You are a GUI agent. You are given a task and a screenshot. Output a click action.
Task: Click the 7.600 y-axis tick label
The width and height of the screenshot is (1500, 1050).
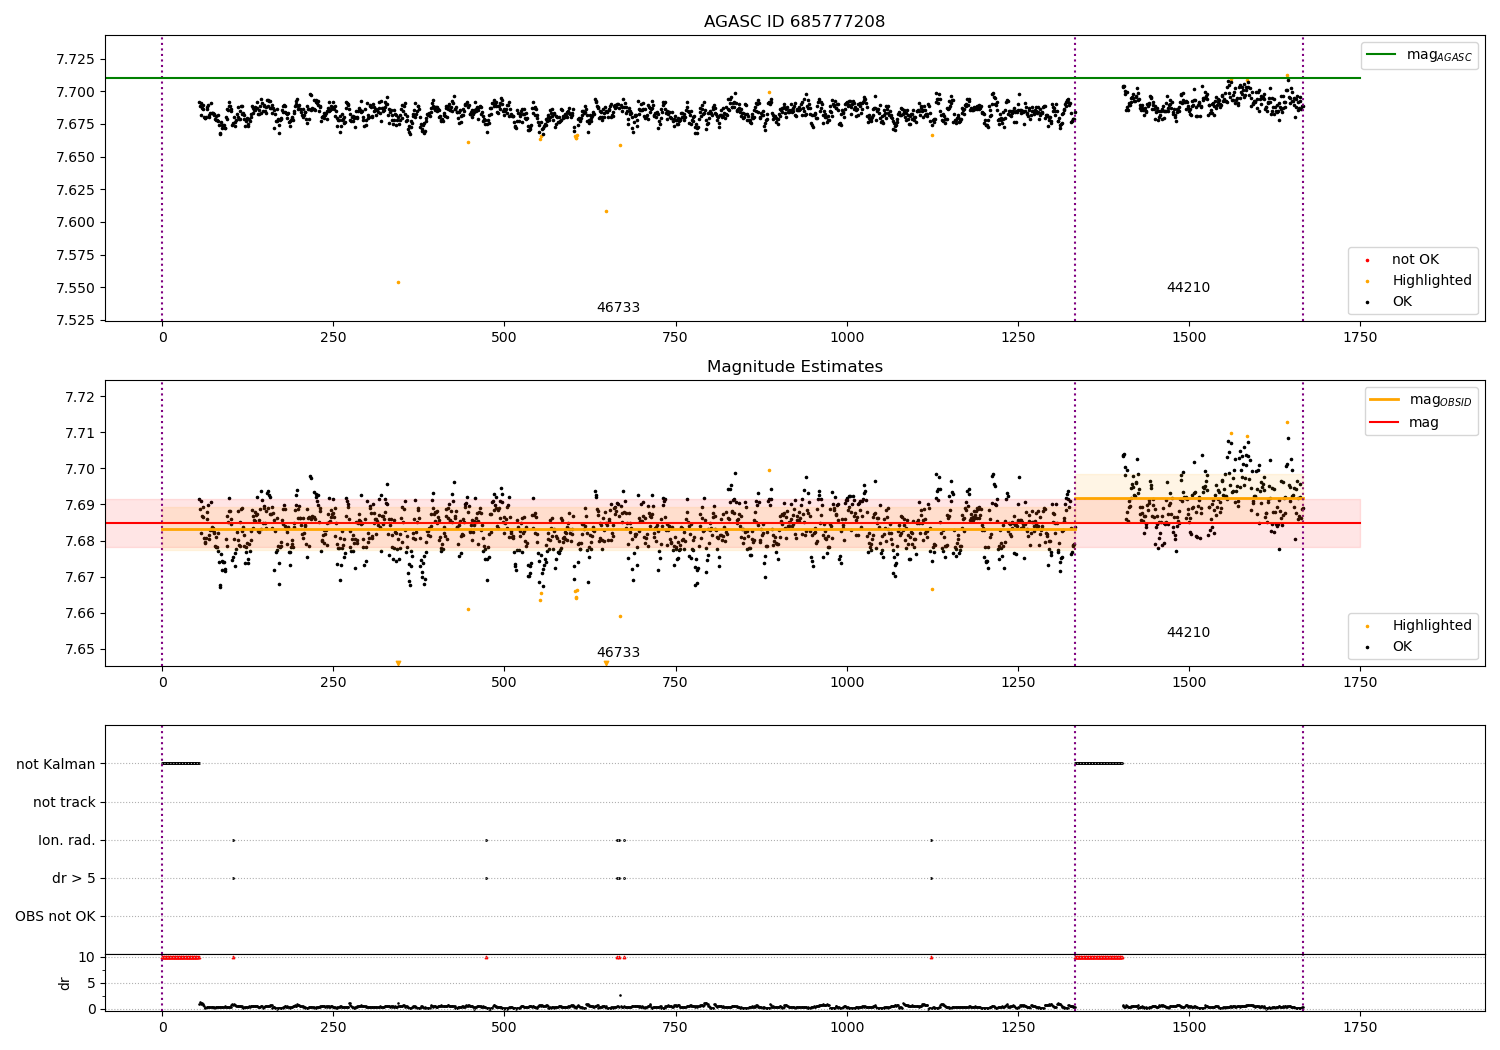coord(76,223)
